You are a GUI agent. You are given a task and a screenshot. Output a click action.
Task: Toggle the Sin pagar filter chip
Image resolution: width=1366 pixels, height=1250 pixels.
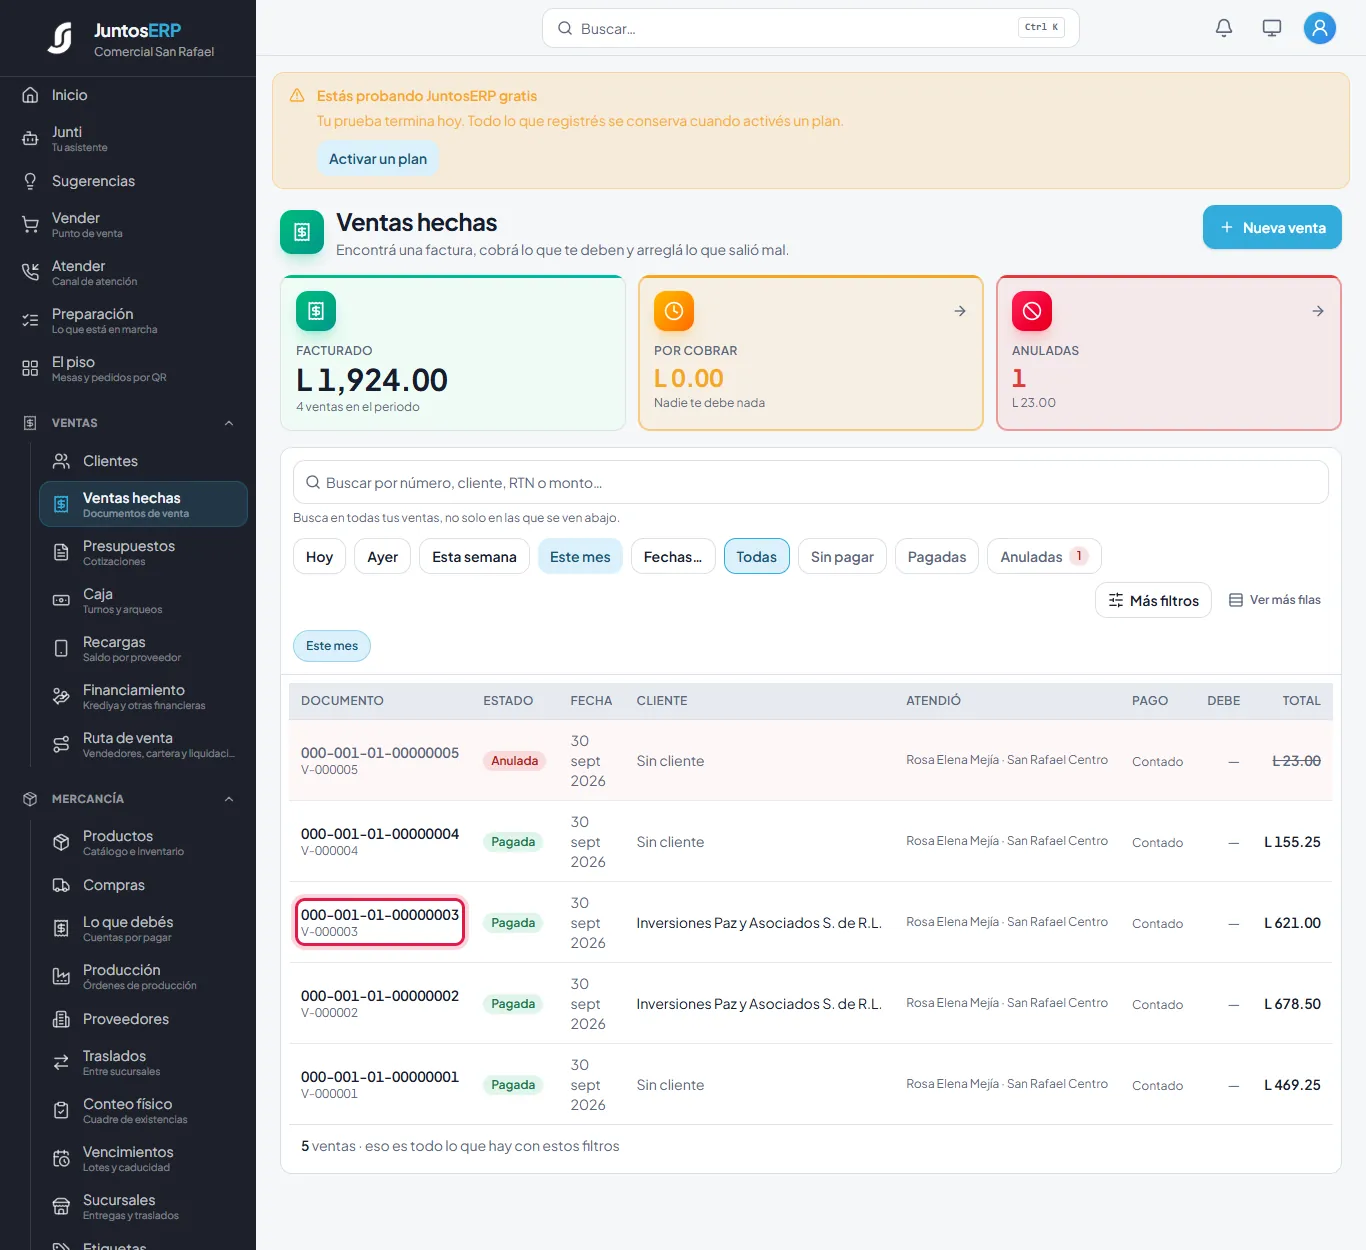click(842, 557)
